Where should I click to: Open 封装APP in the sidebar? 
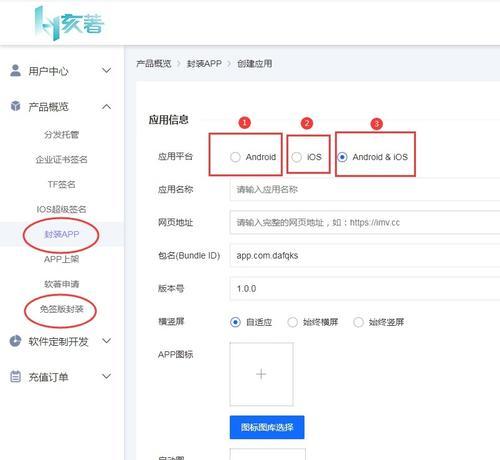click(x=62, y=234)
